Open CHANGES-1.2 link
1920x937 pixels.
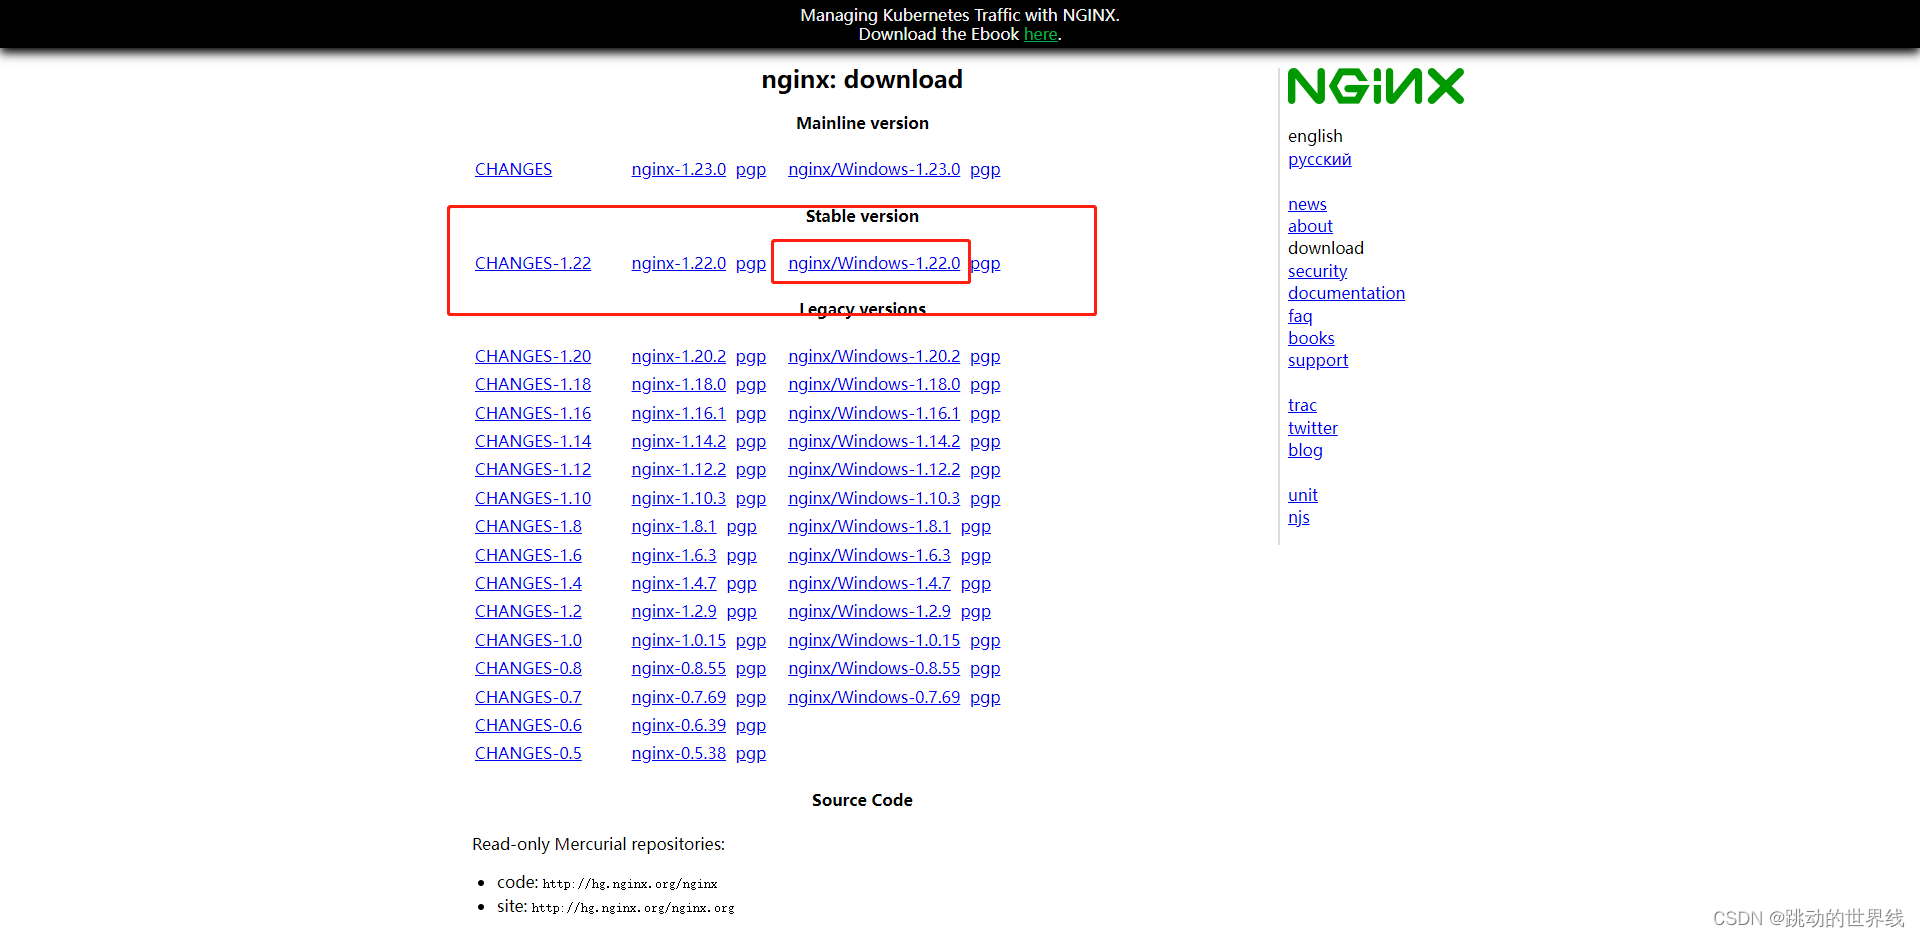click(528, 611)
